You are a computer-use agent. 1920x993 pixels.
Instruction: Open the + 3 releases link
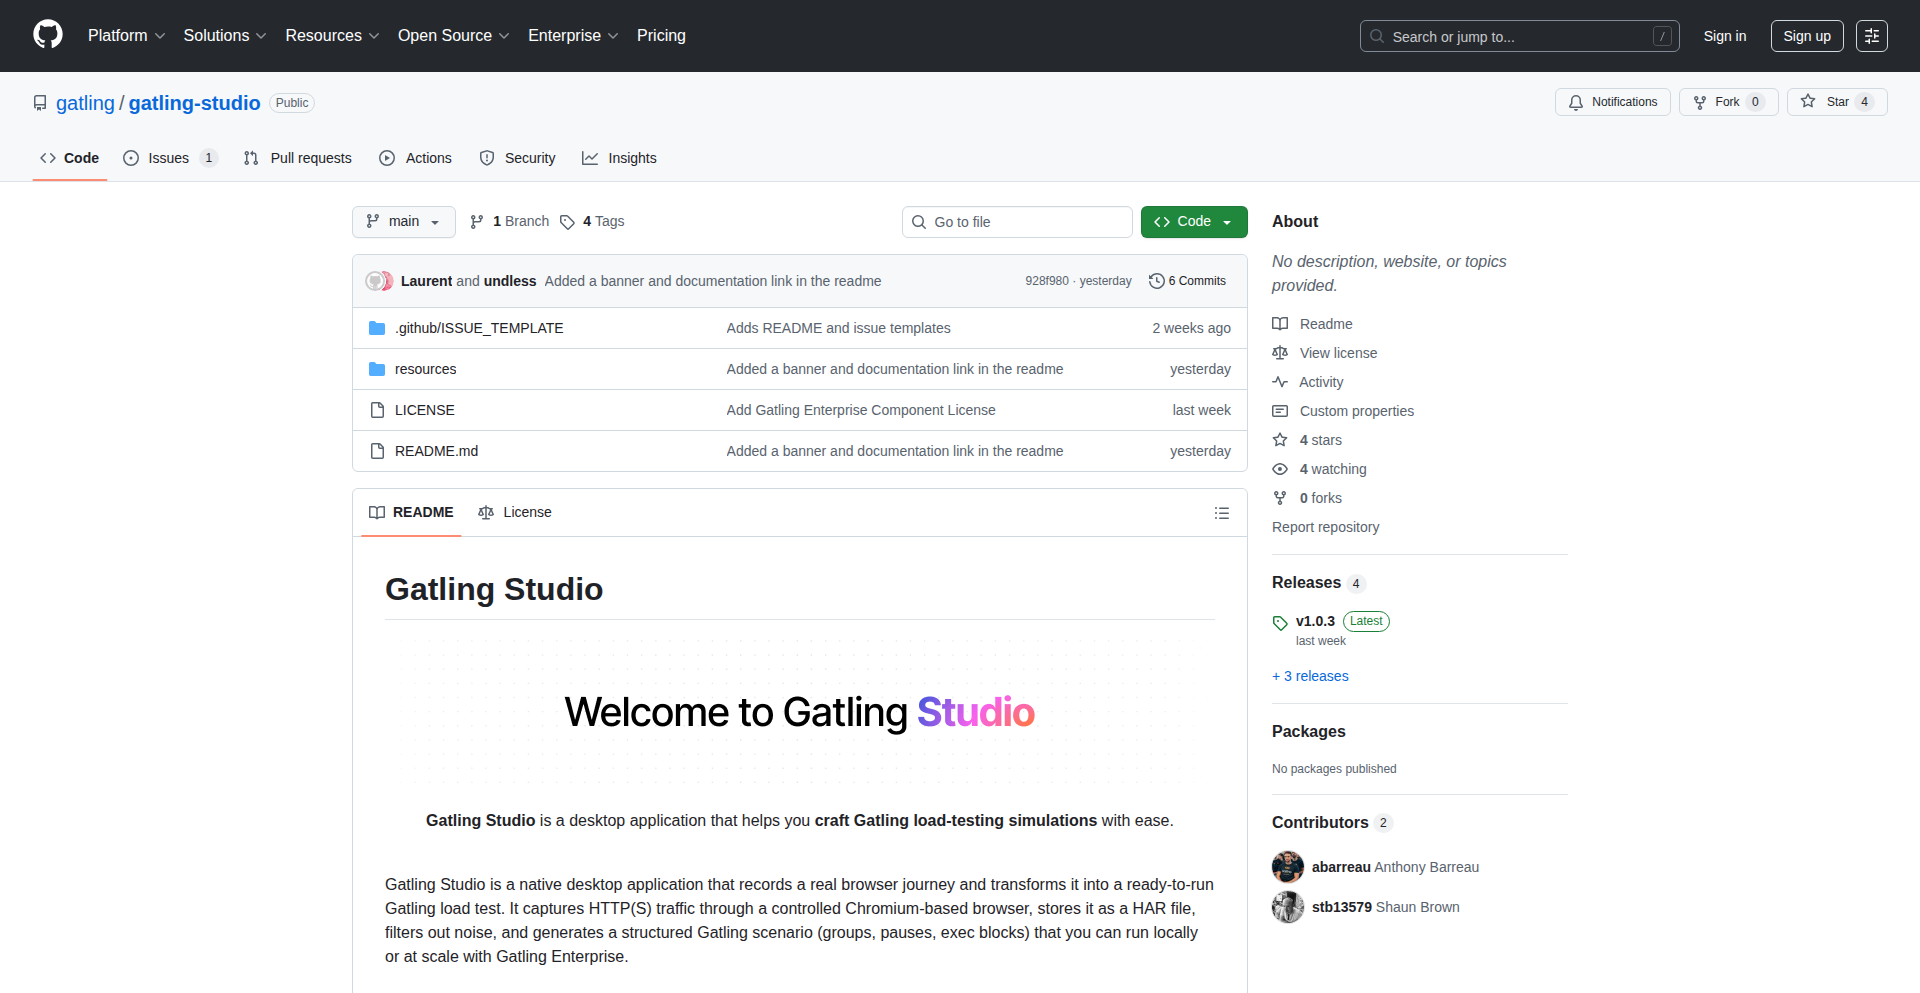1310,676
